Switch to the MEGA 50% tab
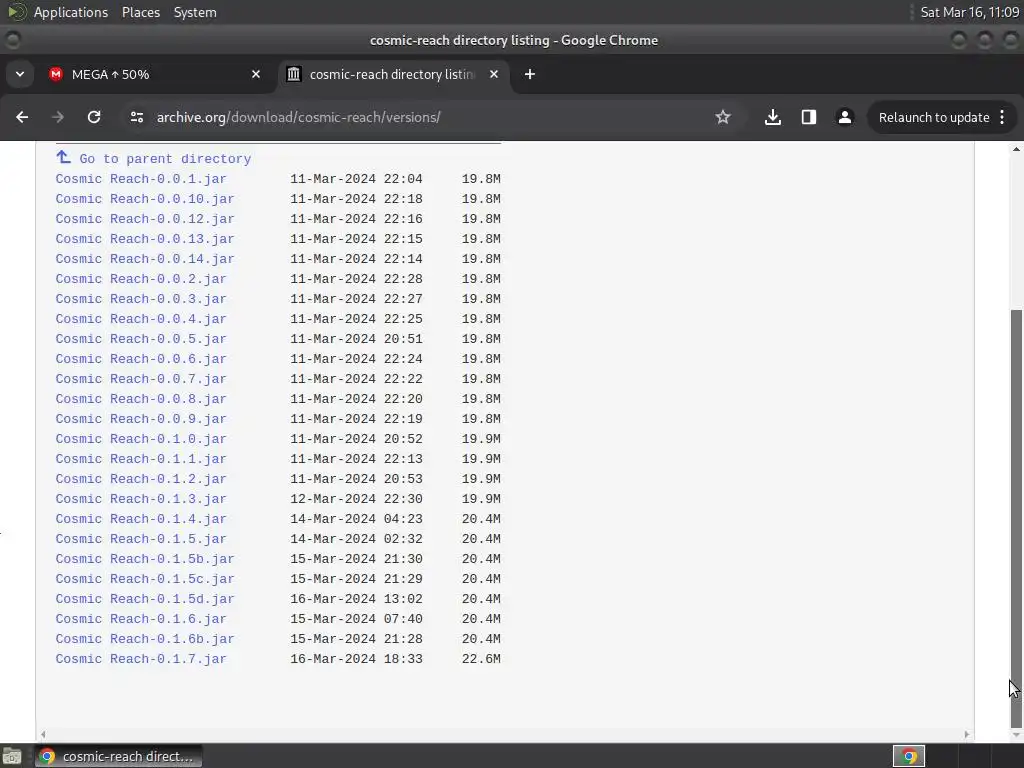Viewport: 1024px width, 768px height. 155,74
